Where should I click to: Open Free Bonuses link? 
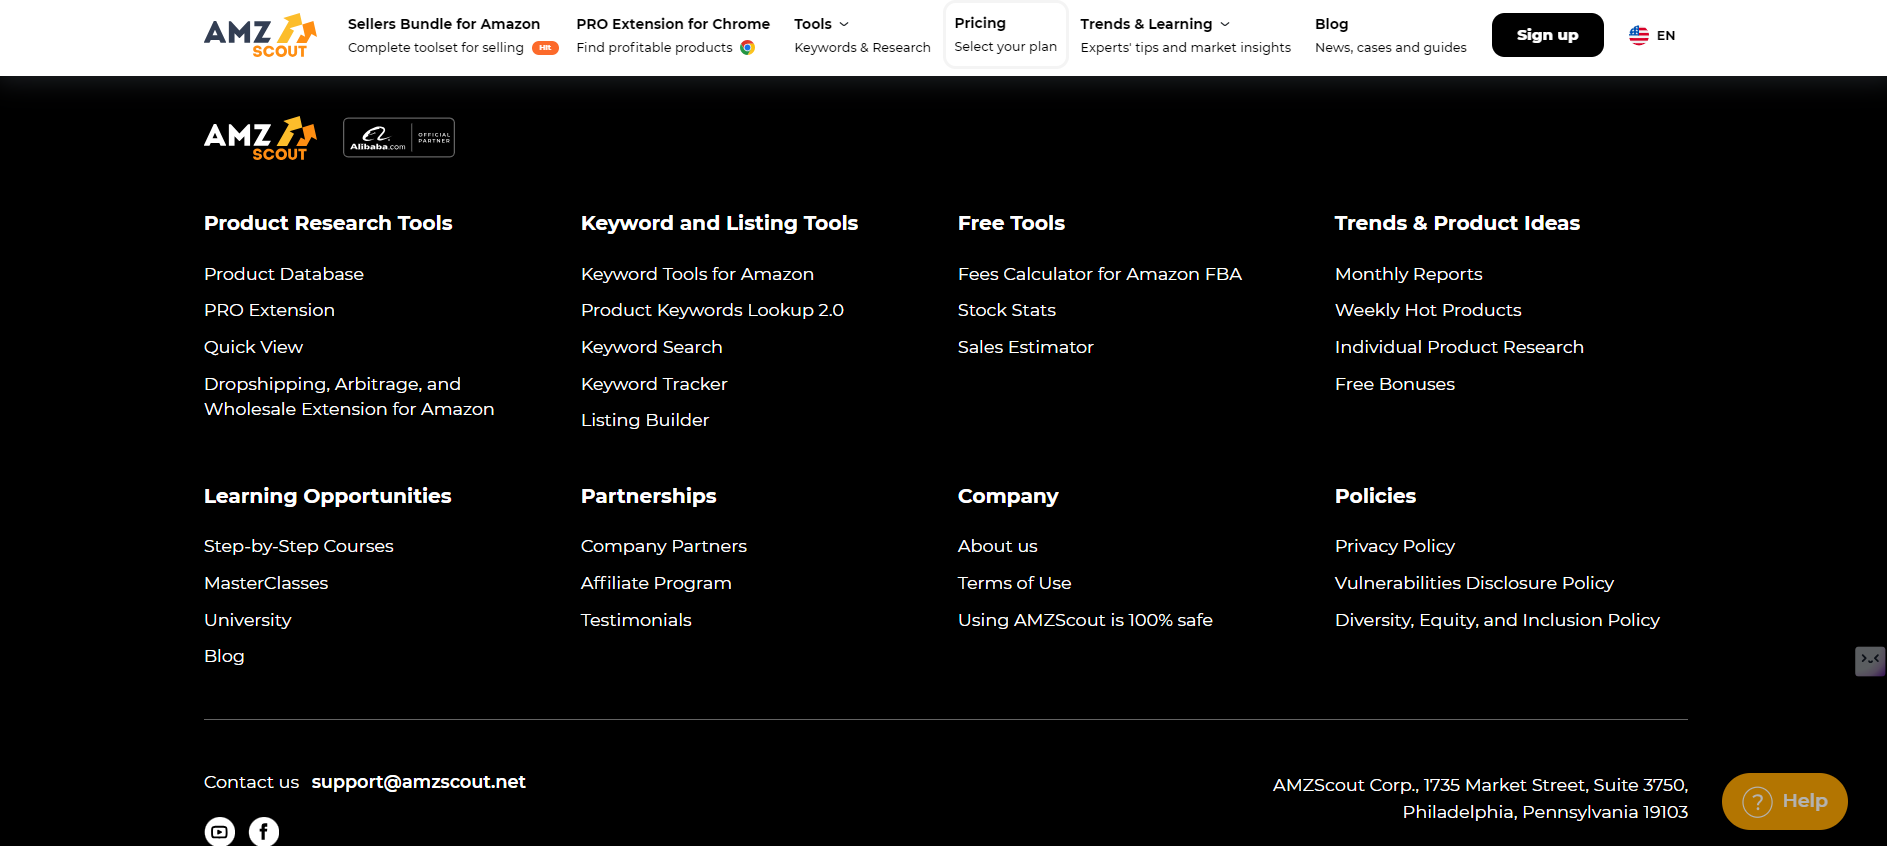click(1395, 384)
